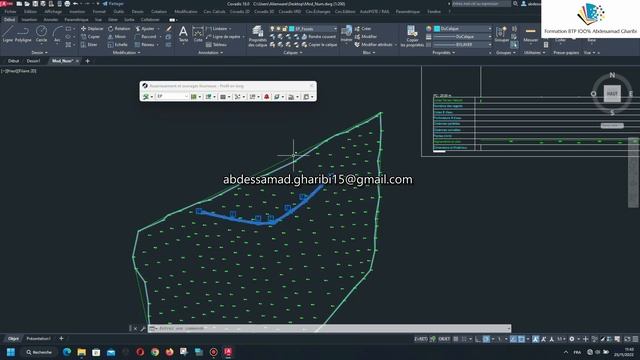Click the erase pencil icon in Modification
The width and height of the screenshot is (640, 360).
(169, 29)
